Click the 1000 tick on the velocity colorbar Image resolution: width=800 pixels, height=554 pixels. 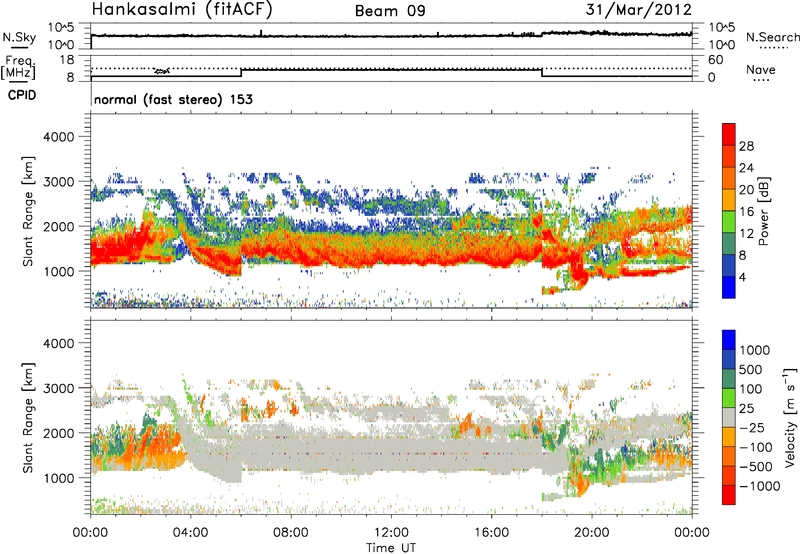[755, 350]
